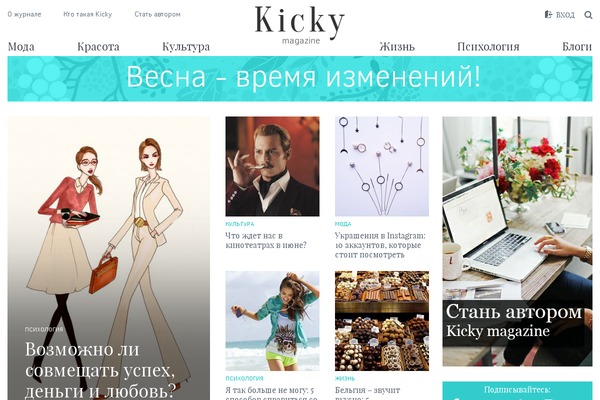This screenshot has height=400, width=600.
Task: Click the Весна – время изменений banner
Action: [300, 79]
